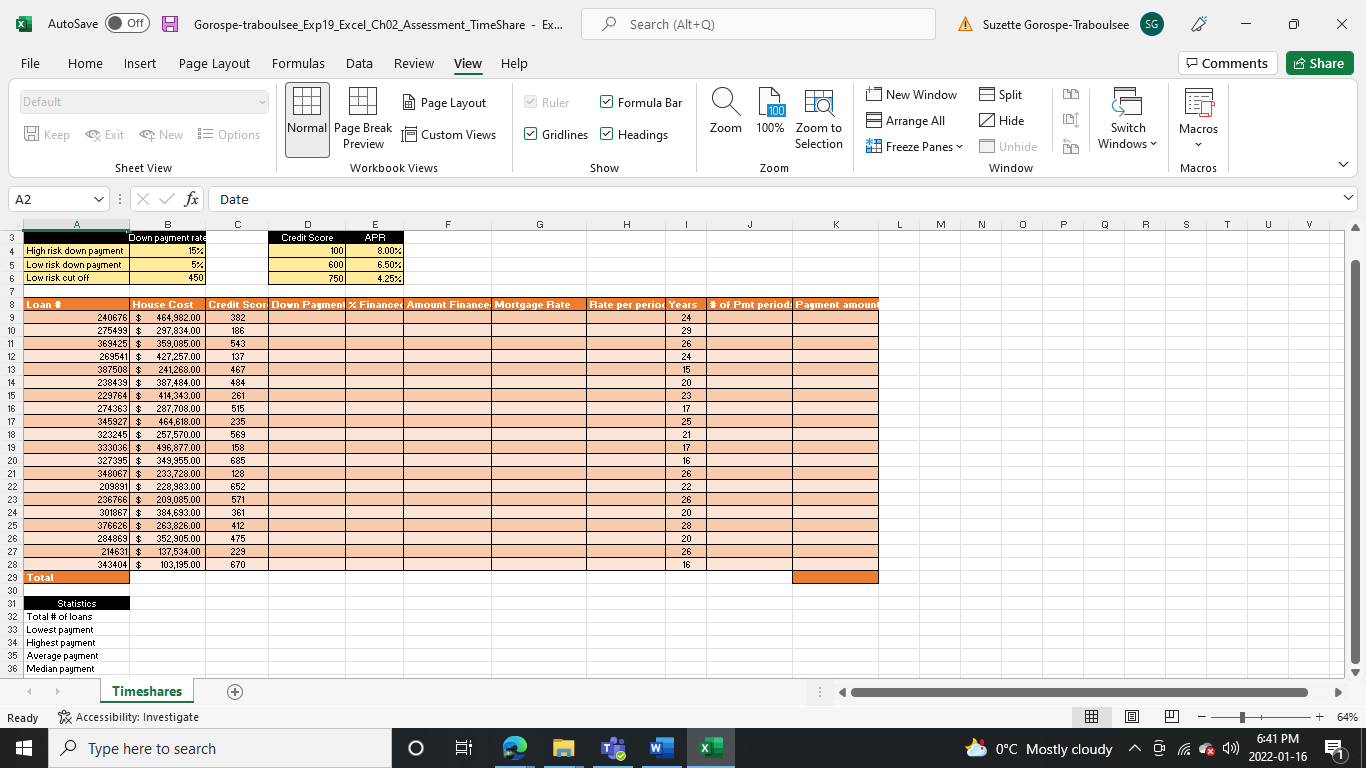Add a new sheet with plus icon
The image size is (1366, 768).
[x=235, y=692]
